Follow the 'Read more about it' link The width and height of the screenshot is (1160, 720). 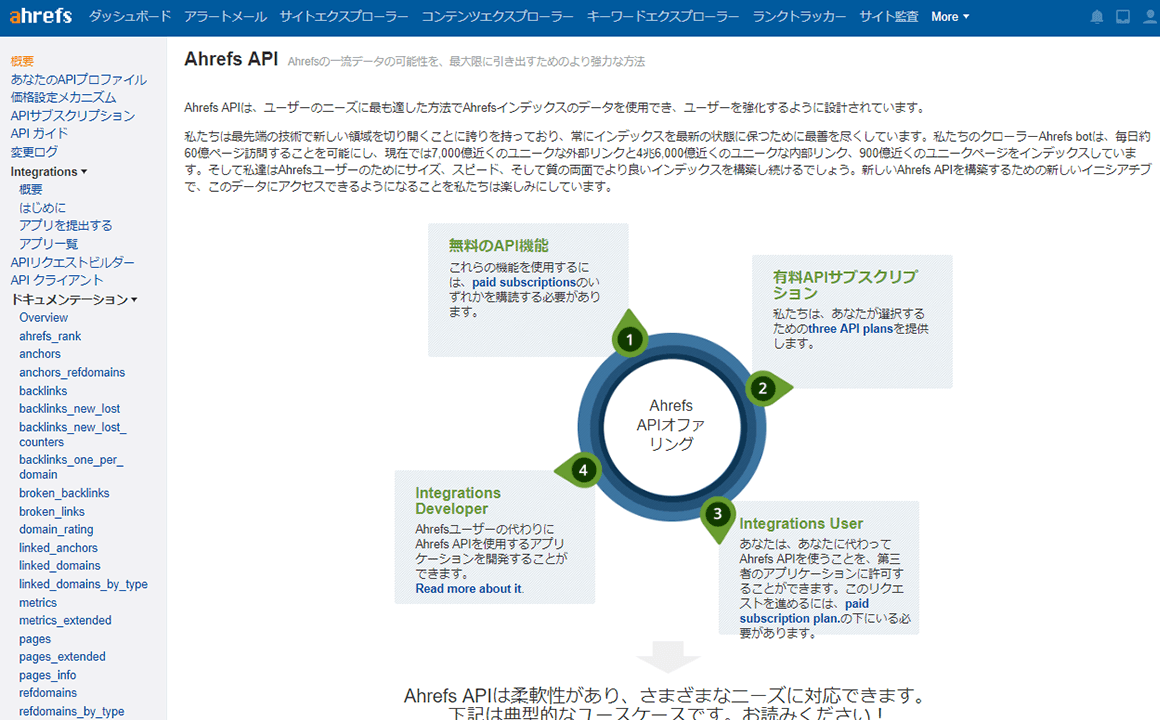pyautogui.click(x=468, y=589)
